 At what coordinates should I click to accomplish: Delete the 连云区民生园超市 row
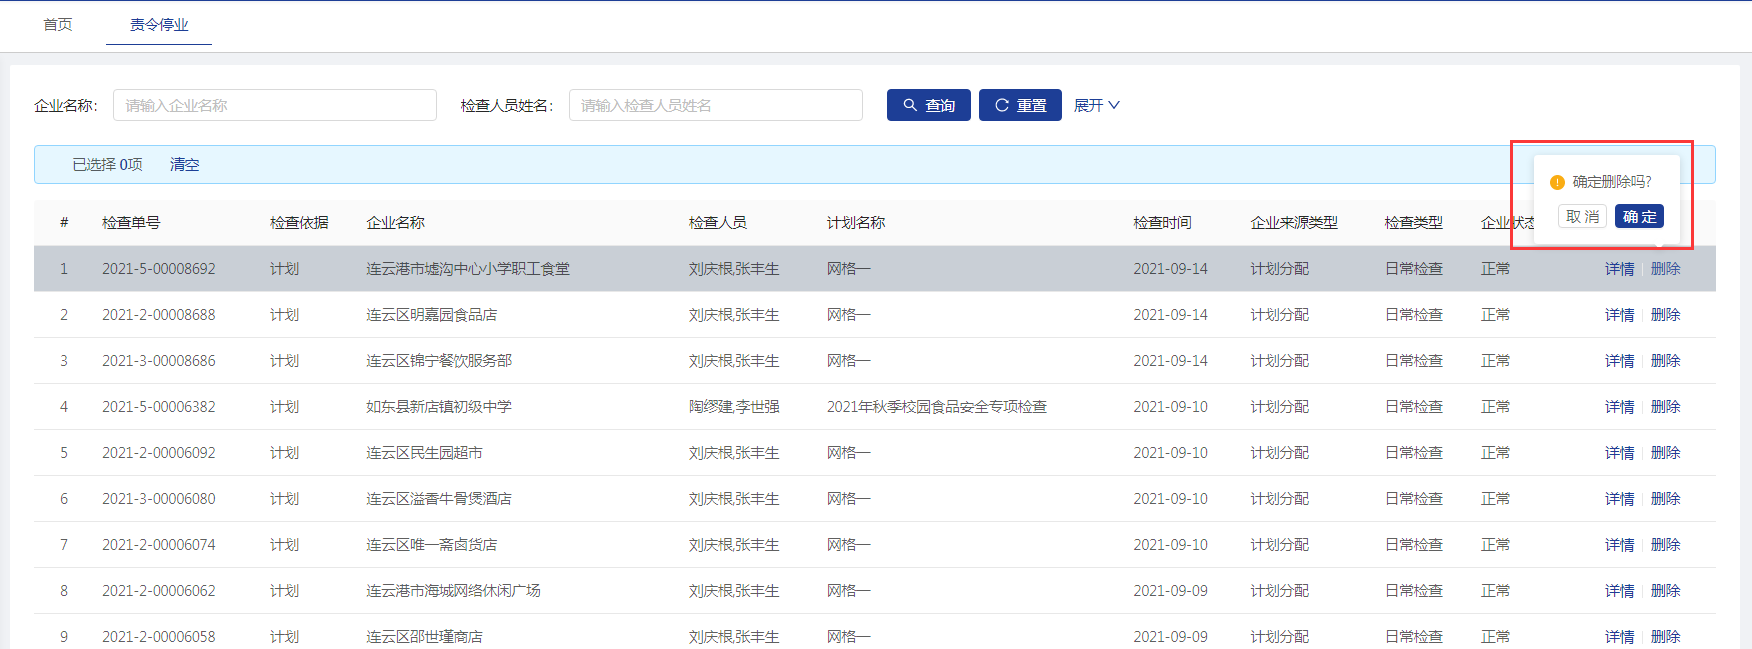pos(1665,453)
